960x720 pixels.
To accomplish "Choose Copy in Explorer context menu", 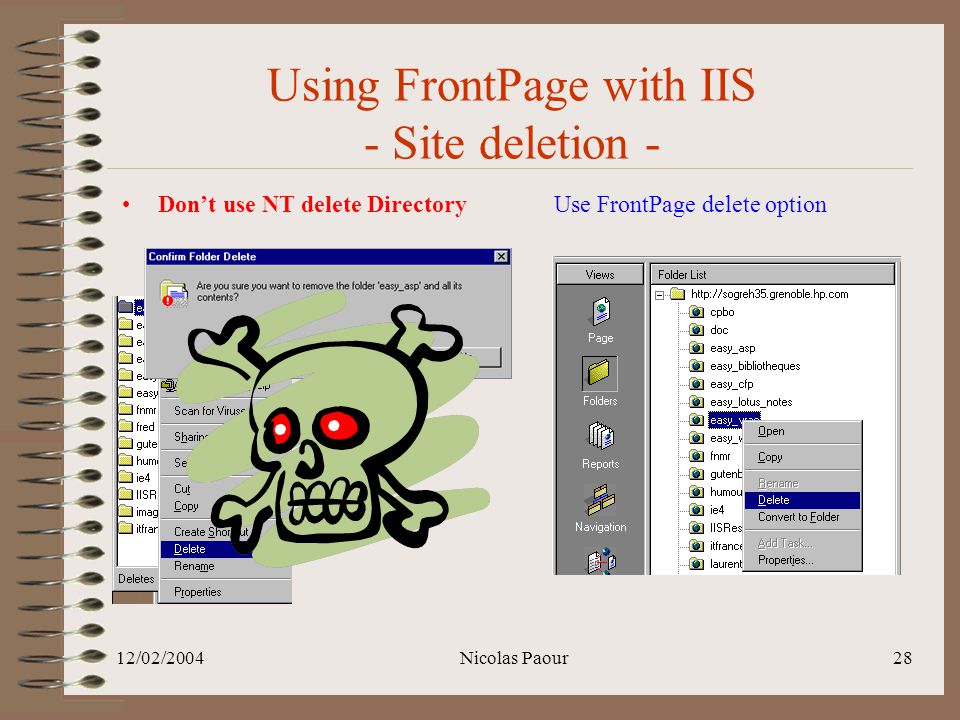I will tap(186, 506).
